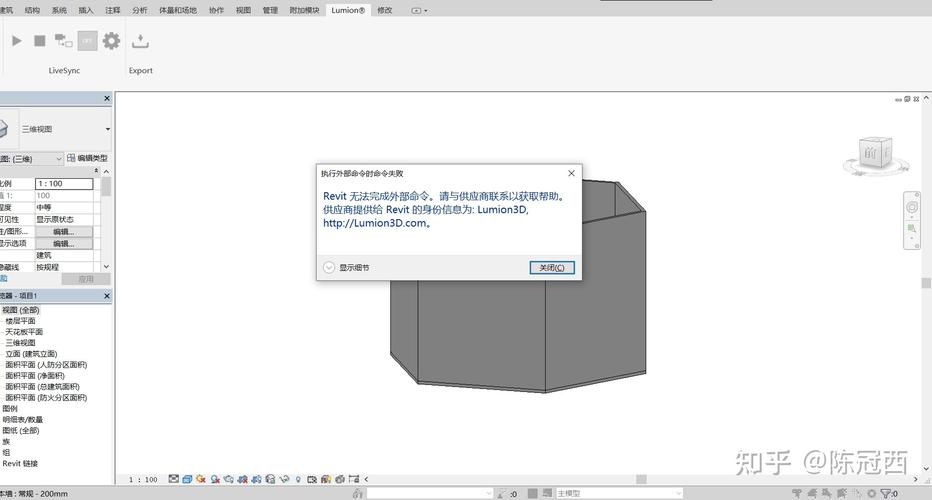This screenshot has width=932, height=500.
Task: Open the 插入 ribbon tab
Action: (86, 10)
